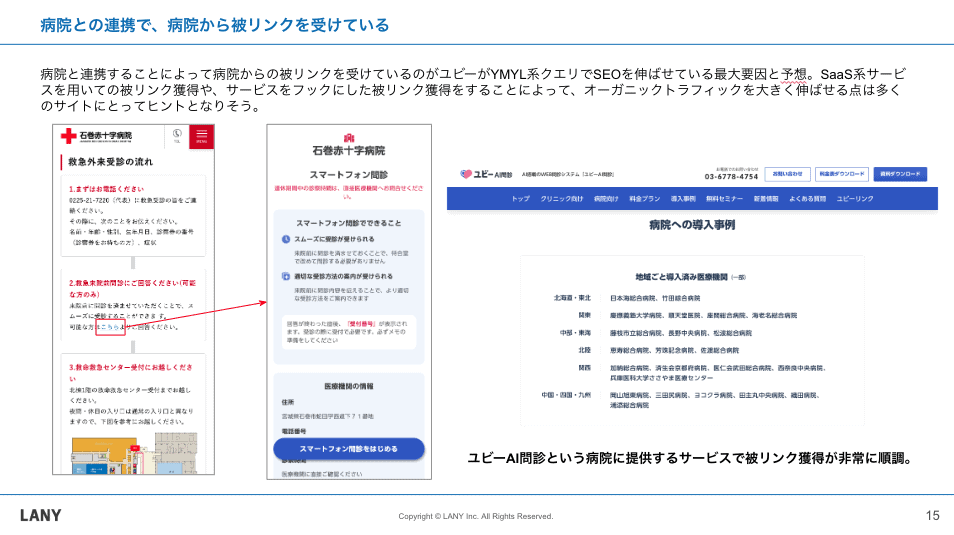Click the slide page number 15
Viewport: 954px width, 535px height.
(x=933, y=516)
